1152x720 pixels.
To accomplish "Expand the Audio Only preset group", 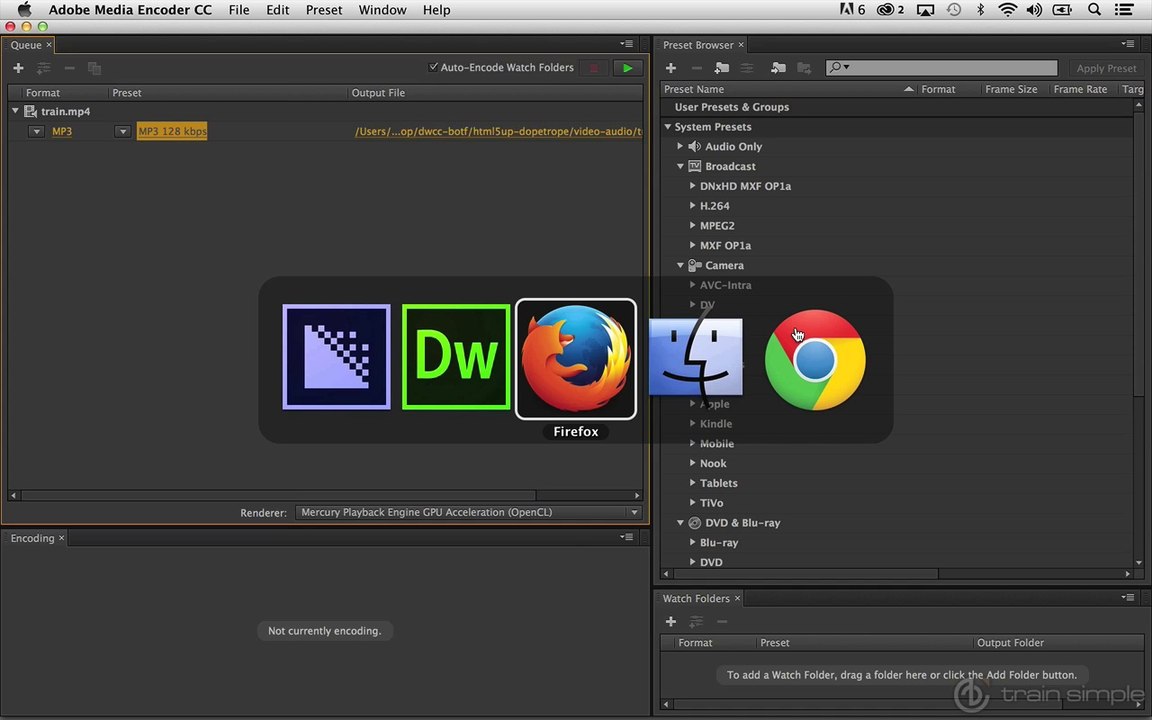I will (x=680, y=146).
